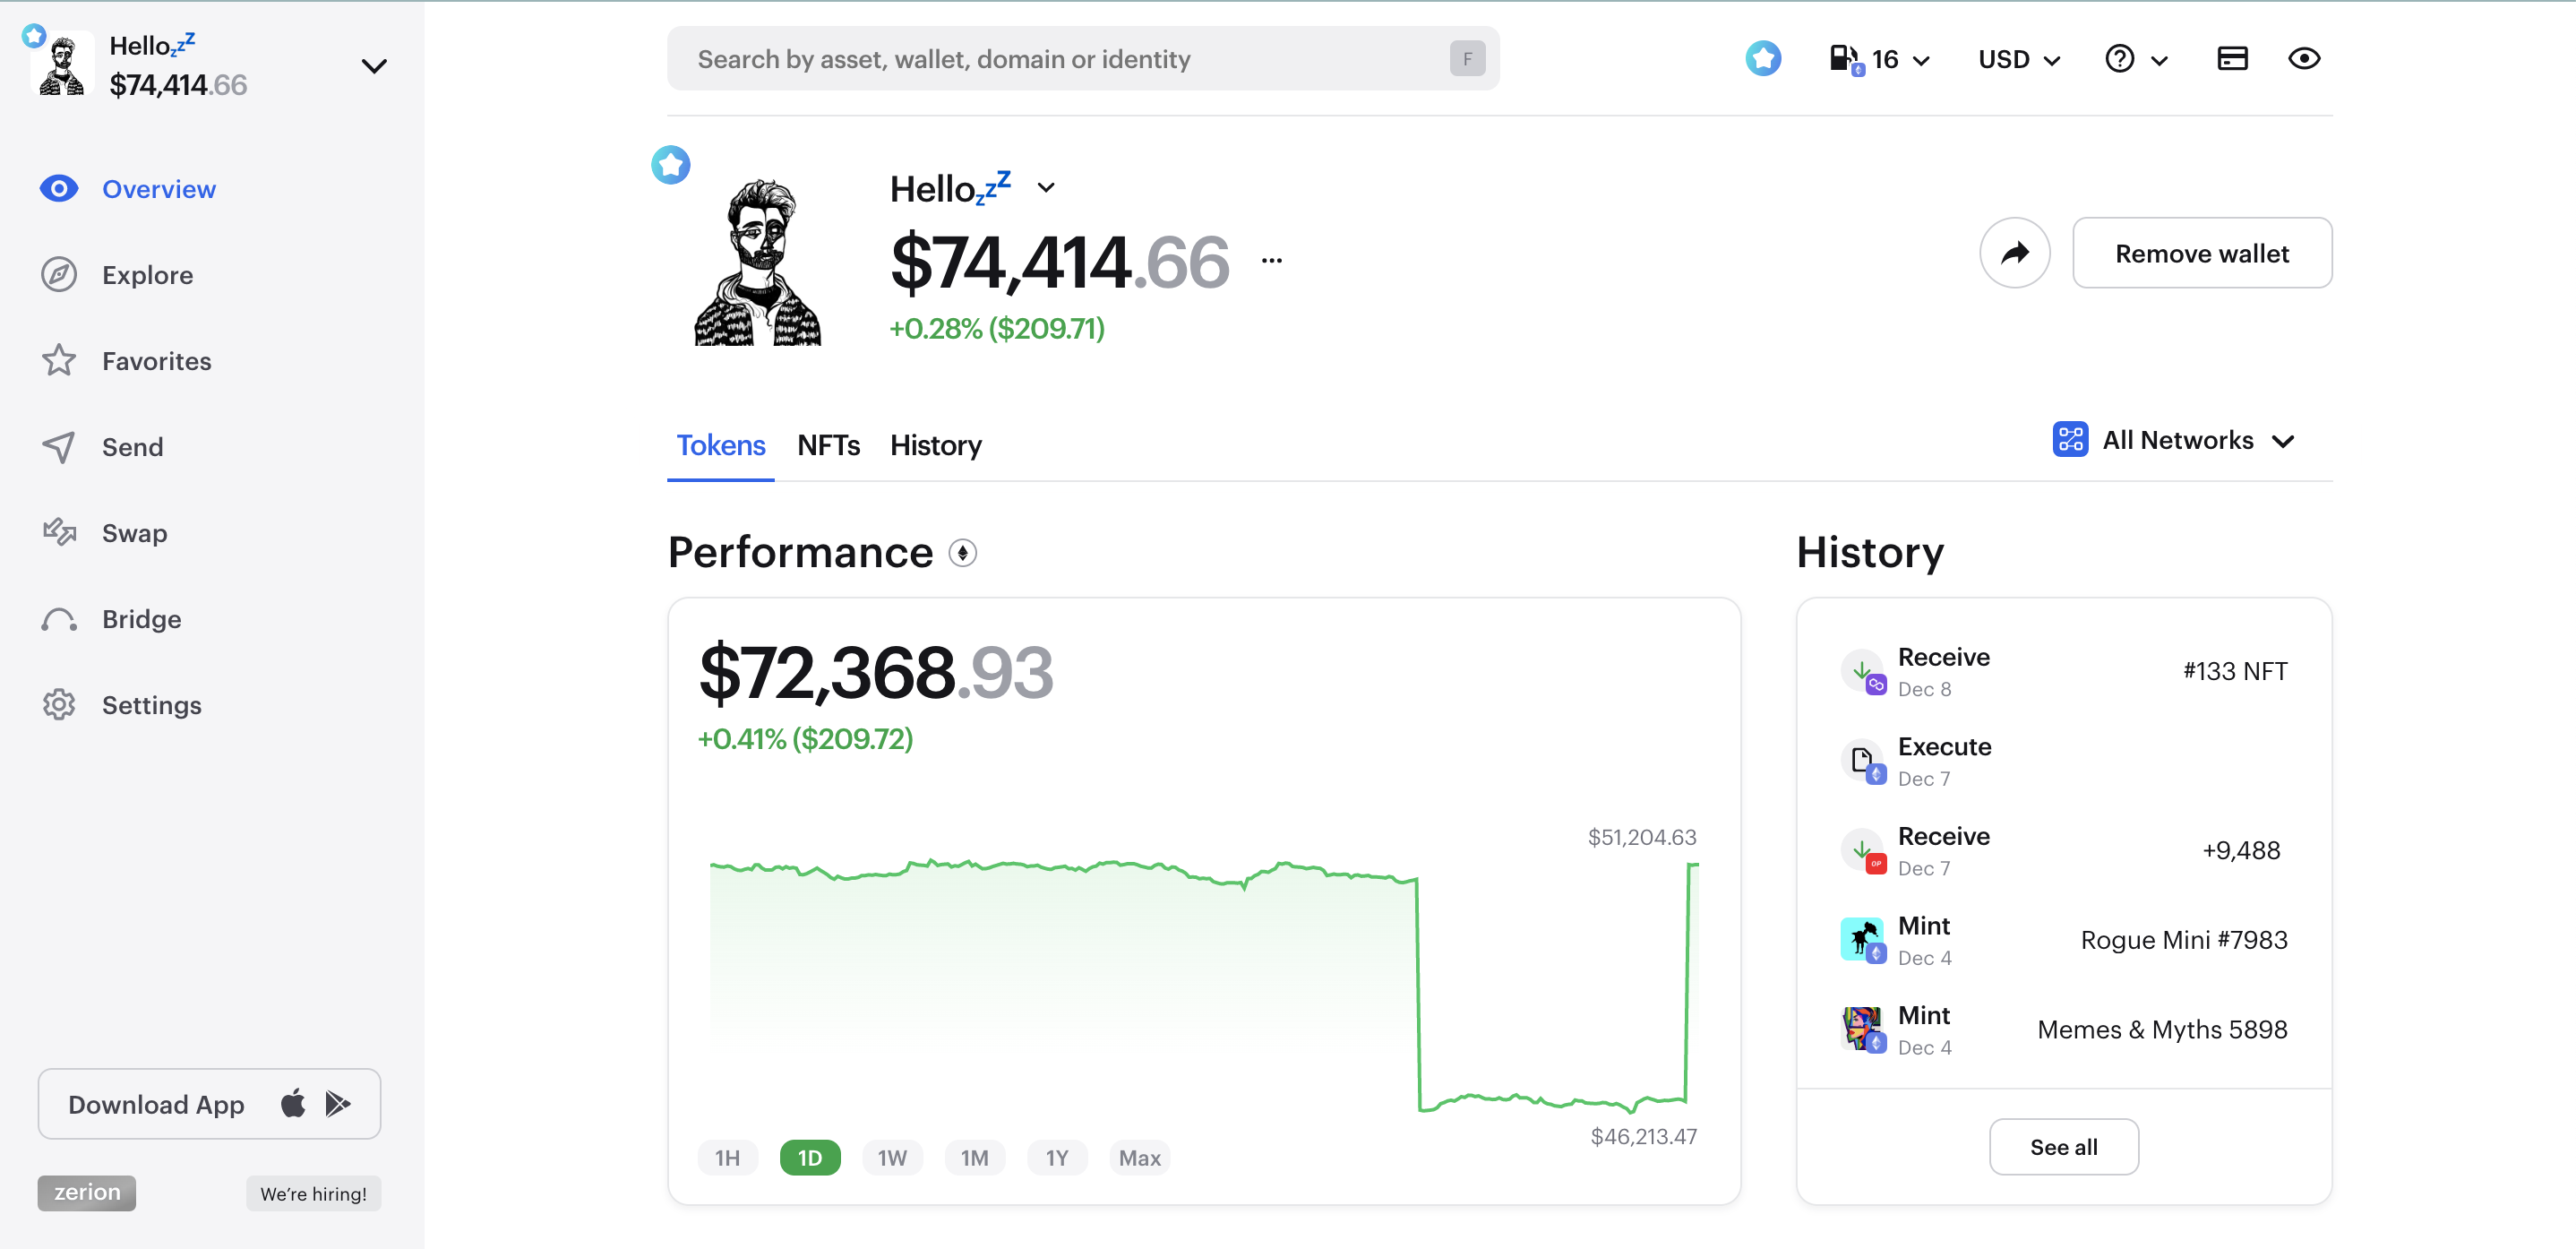Click the Remove wallet button
2576x1249 pixels.
pyautogui.click(x=2201, y=253)
